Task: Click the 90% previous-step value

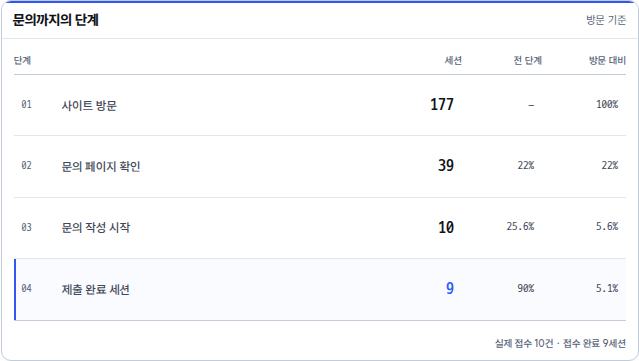Action: click(526, 288)
